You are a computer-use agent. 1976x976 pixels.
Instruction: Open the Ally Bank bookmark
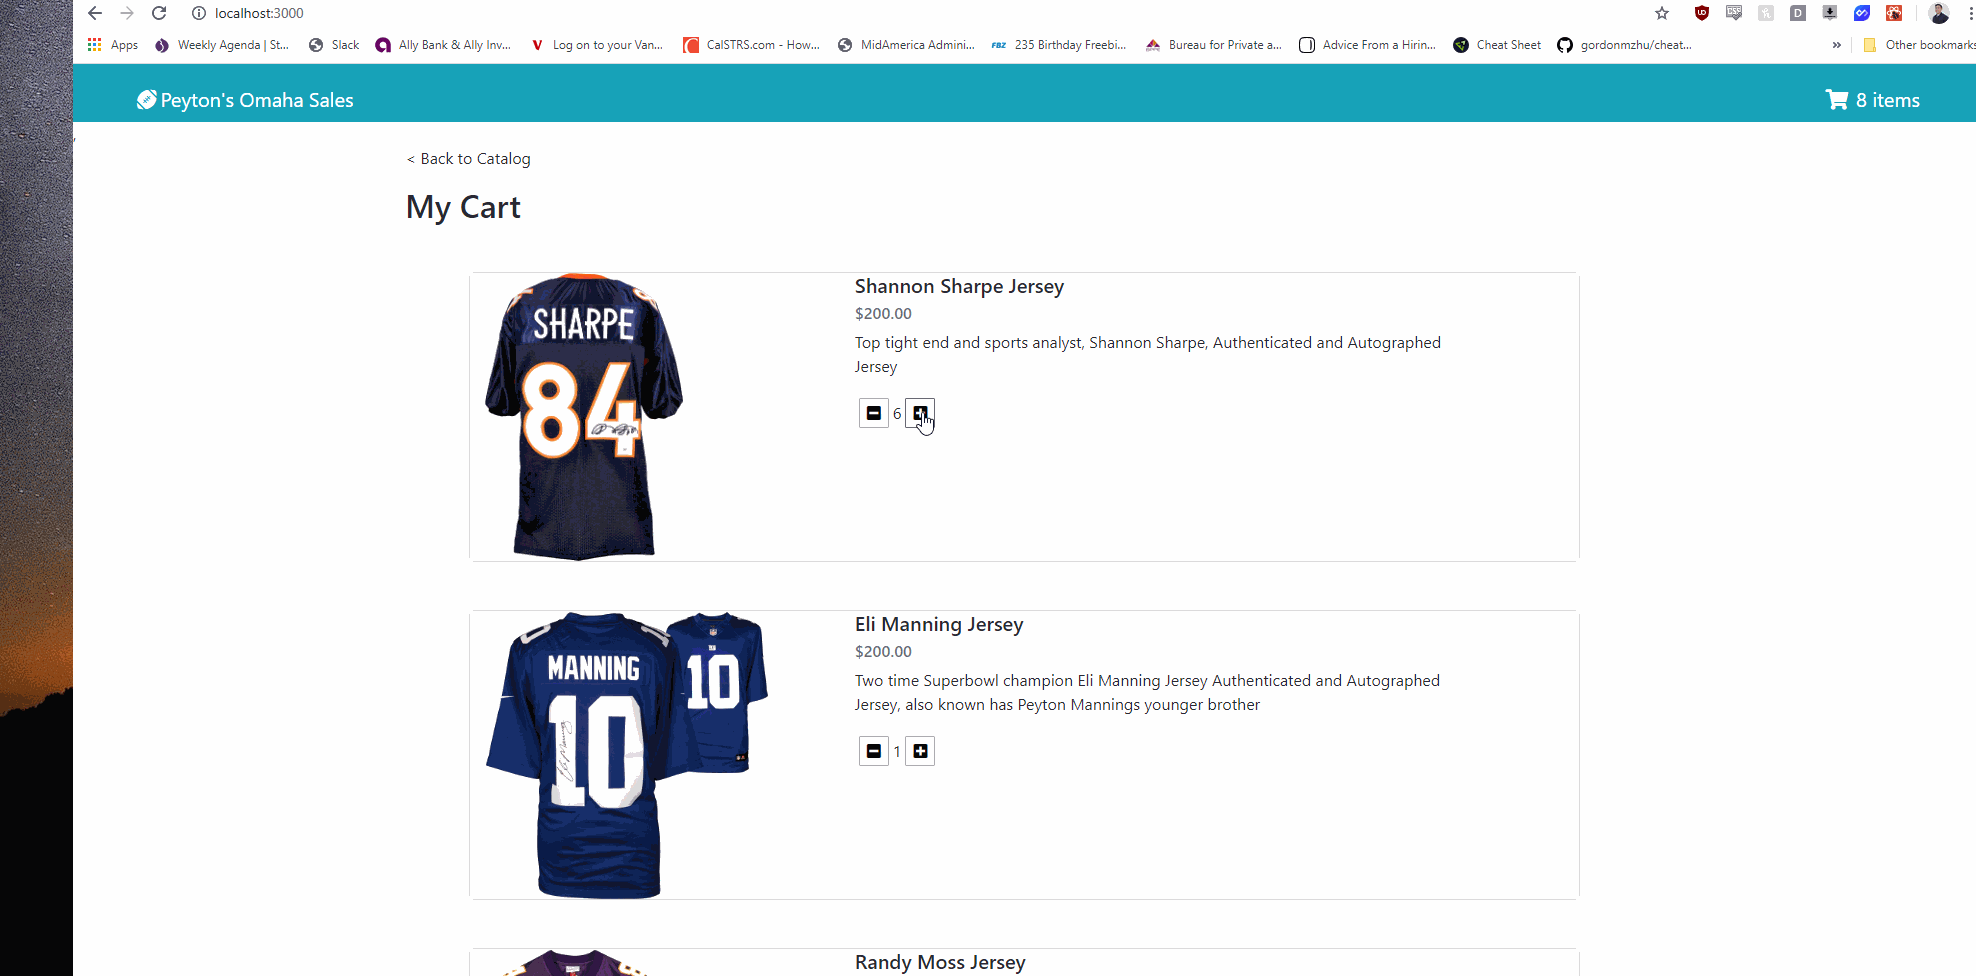[x=443, y=45]
